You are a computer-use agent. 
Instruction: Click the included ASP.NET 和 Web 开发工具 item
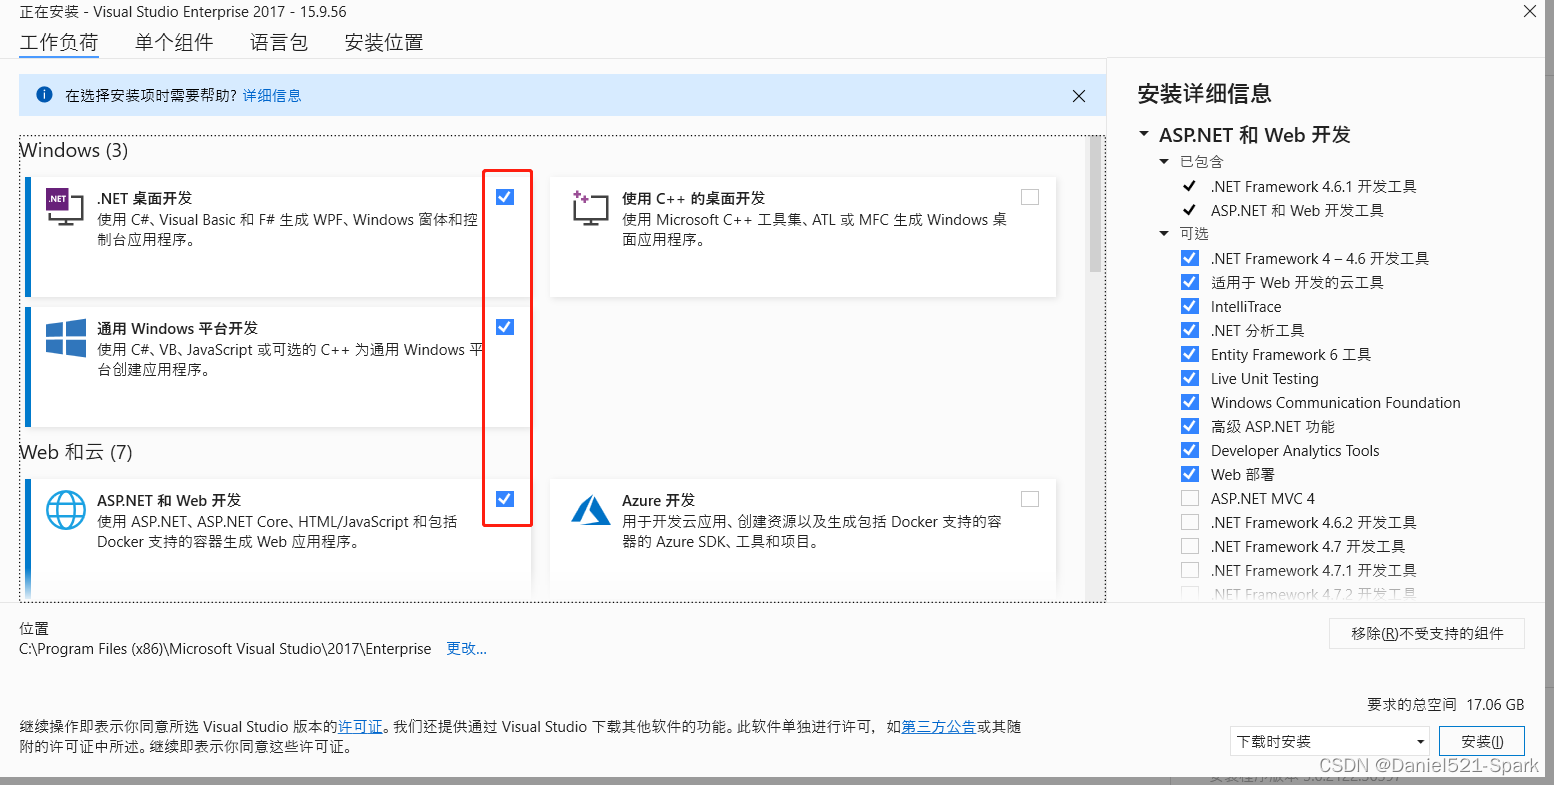[1297, 210]
